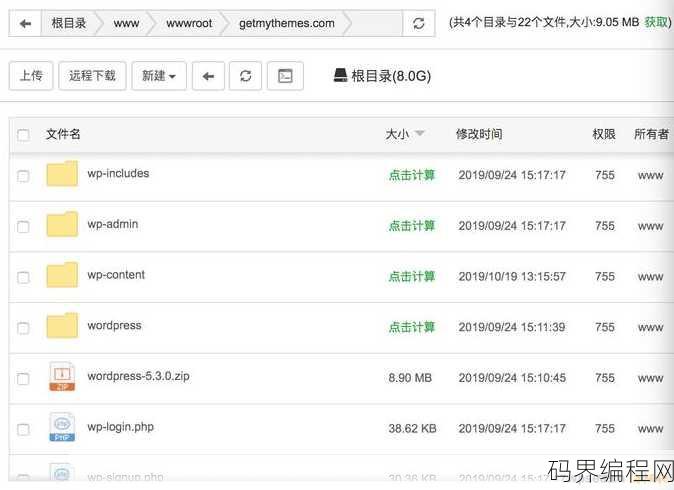Viewport: 674px width, 490px height.
Task: Go to 根目录 breadcrumb
Action: [69, 23]
